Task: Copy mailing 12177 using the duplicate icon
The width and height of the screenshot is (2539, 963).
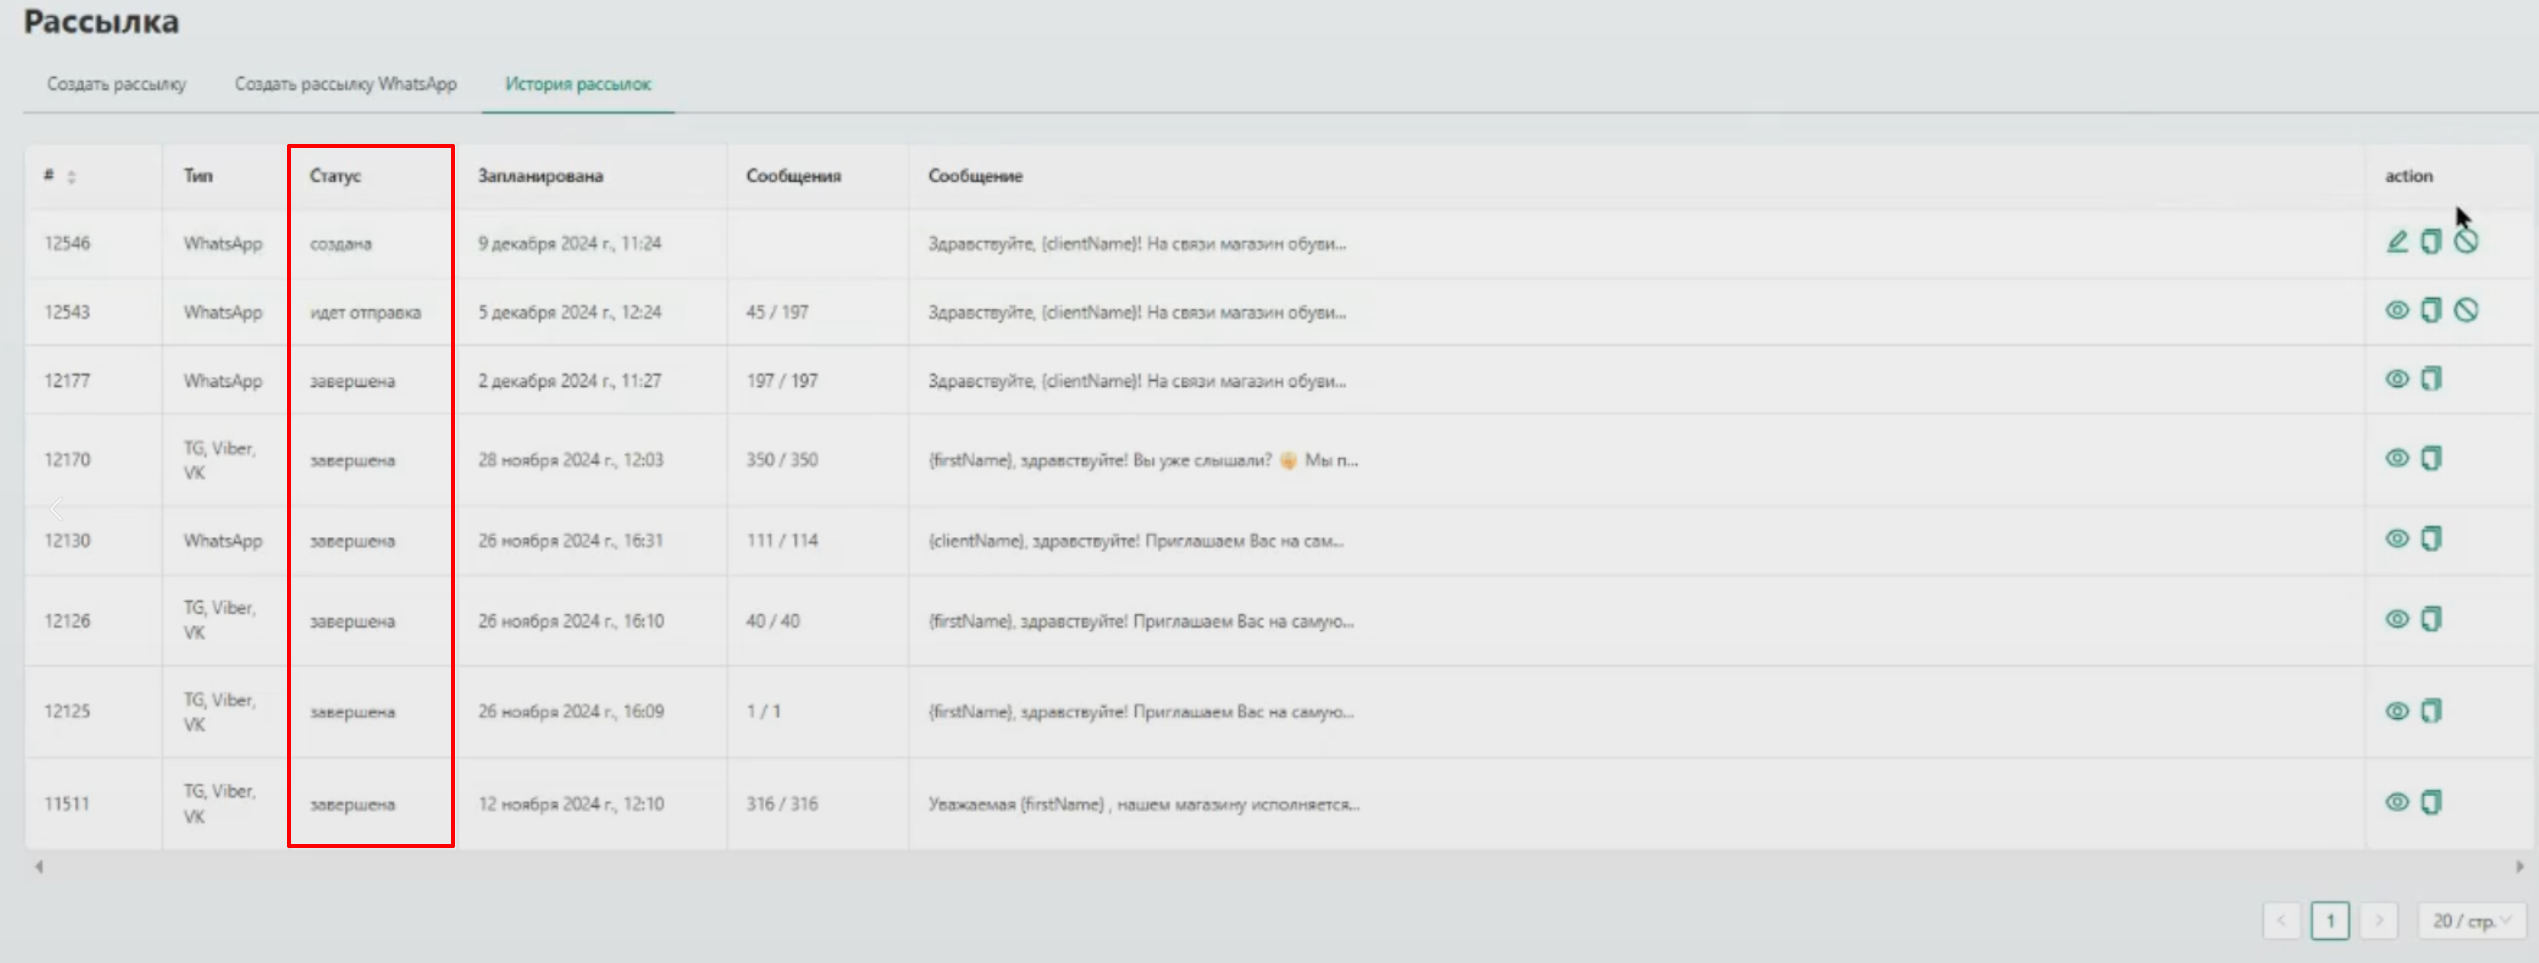Action: (x=2431, y=379)
